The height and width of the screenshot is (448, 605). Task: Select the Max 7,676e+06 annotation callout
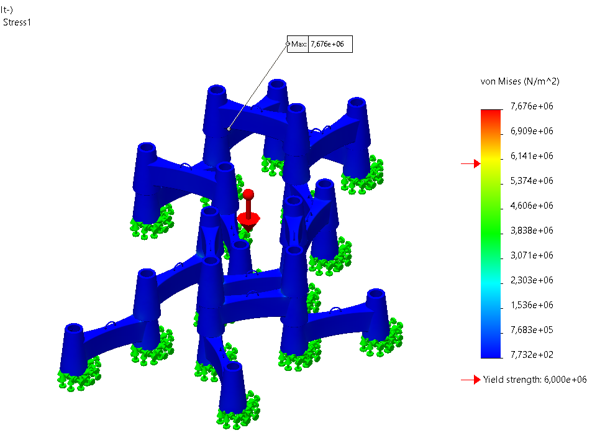click(x=320, y=44)
